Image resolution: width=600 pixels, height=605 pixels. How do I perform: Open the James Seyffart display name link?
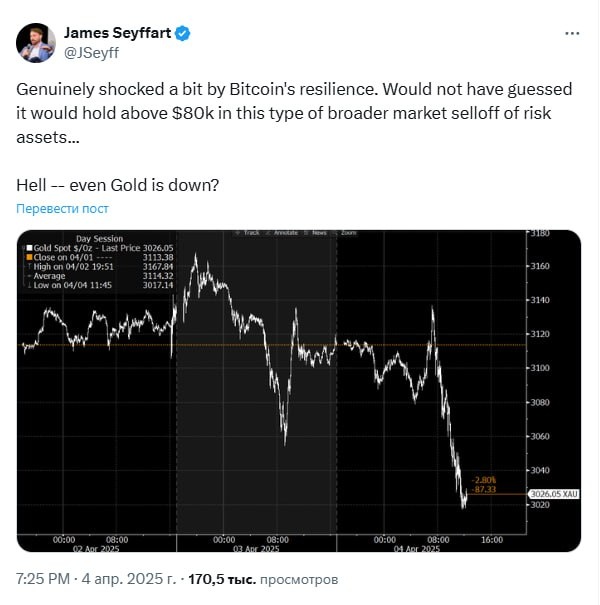tap(117, 33)
